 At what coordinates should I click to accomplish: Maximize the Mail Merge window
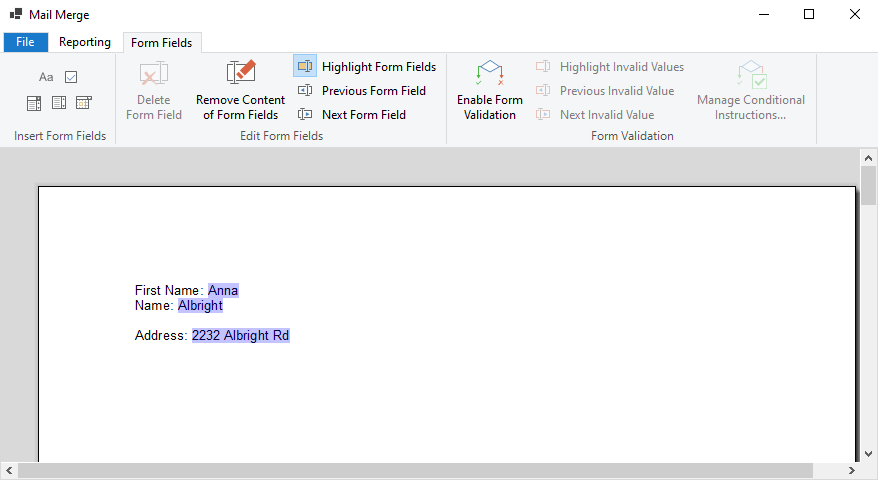pos(809,14)
